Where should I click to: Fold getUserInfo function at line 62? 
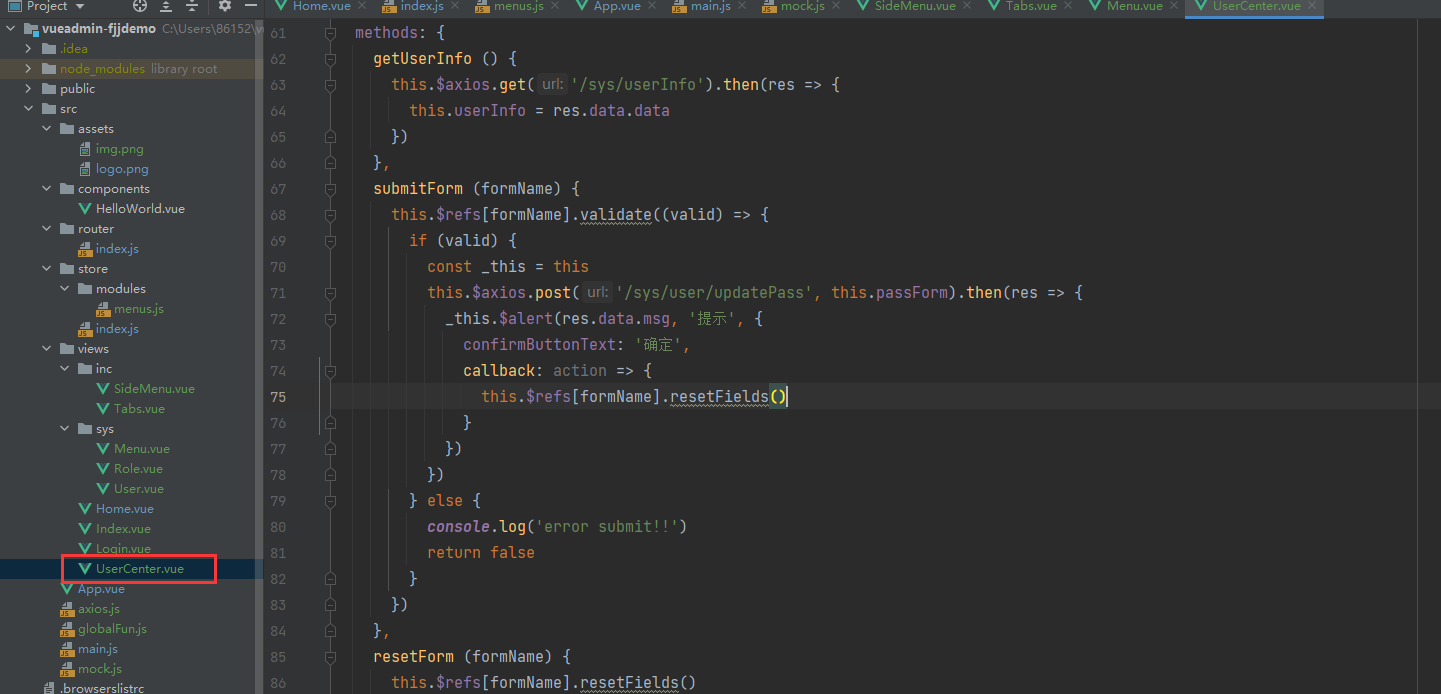click(330, 59)
